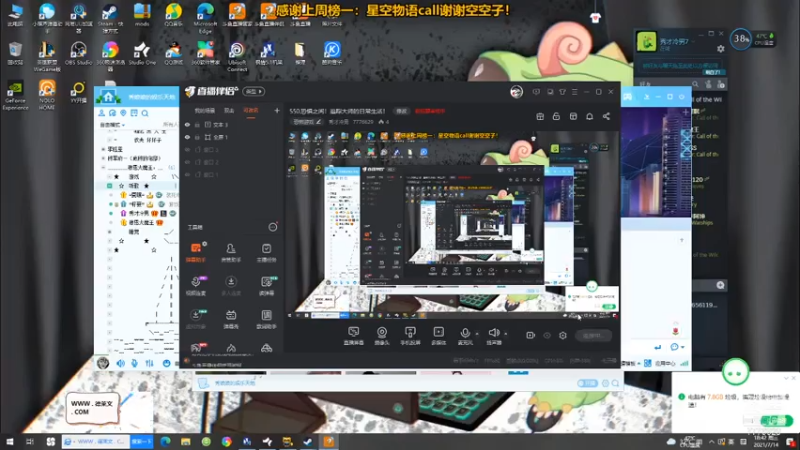
Task: Open File Explorer from the taskbar
Action: click(185, 442)
